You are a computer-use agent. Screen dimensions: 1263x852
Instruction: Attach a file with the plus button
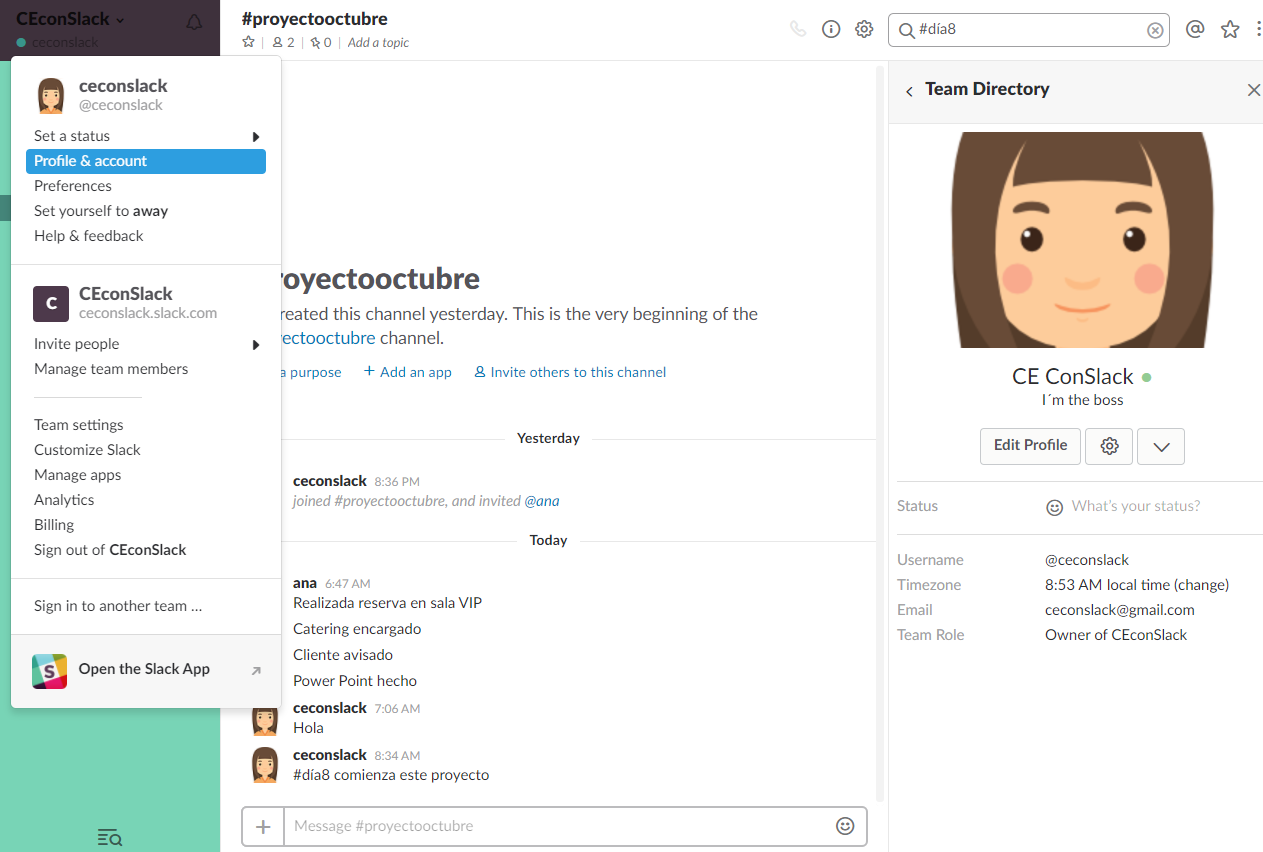pos(263,826)
